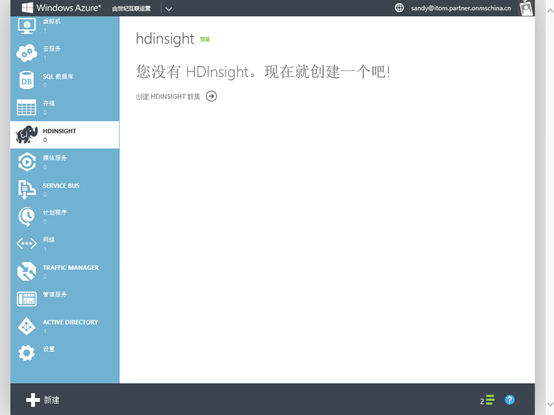
Task: Show the notifications list icon
Action: click(x=490, y=400)
